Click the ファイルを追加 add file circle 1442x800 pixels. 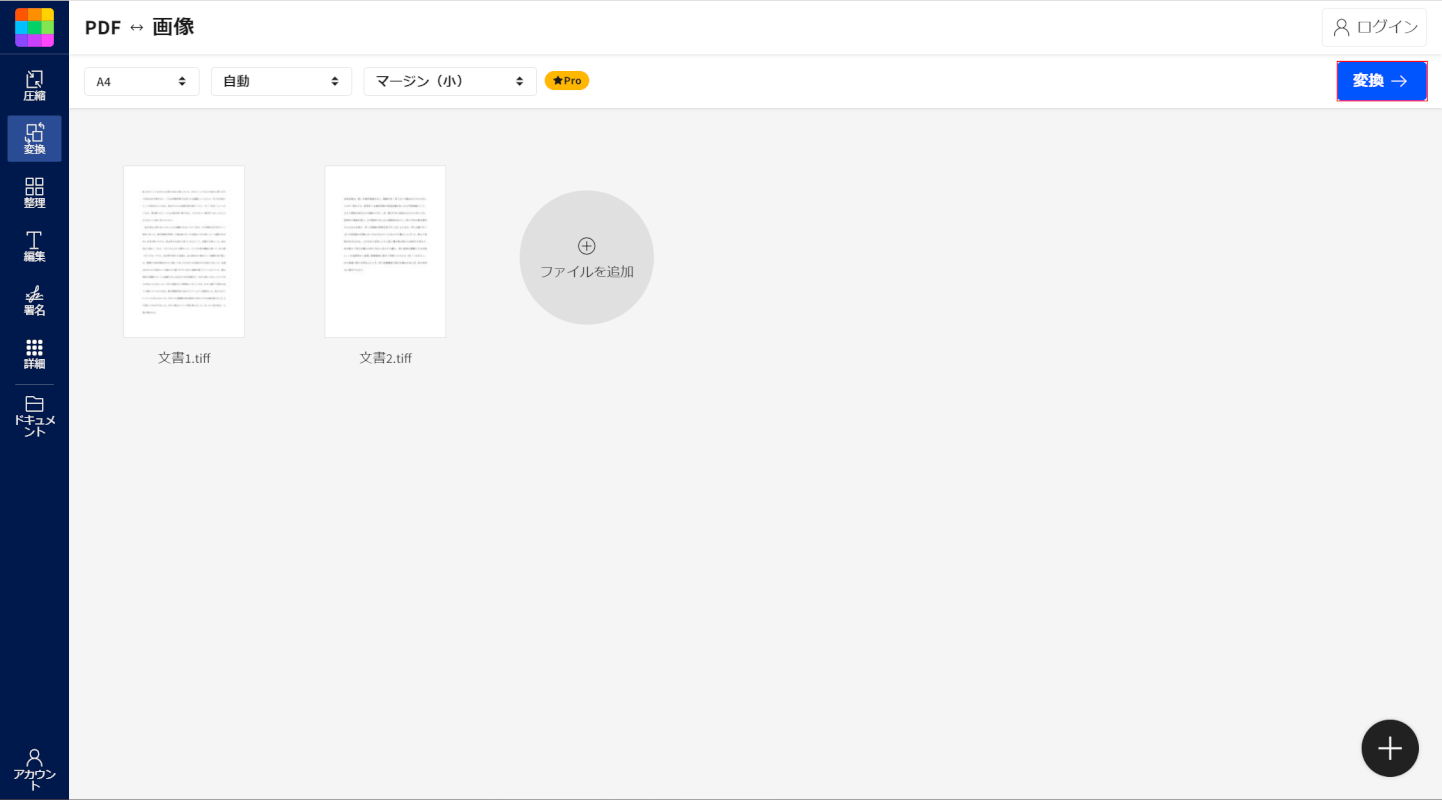[x=587, y=257]
